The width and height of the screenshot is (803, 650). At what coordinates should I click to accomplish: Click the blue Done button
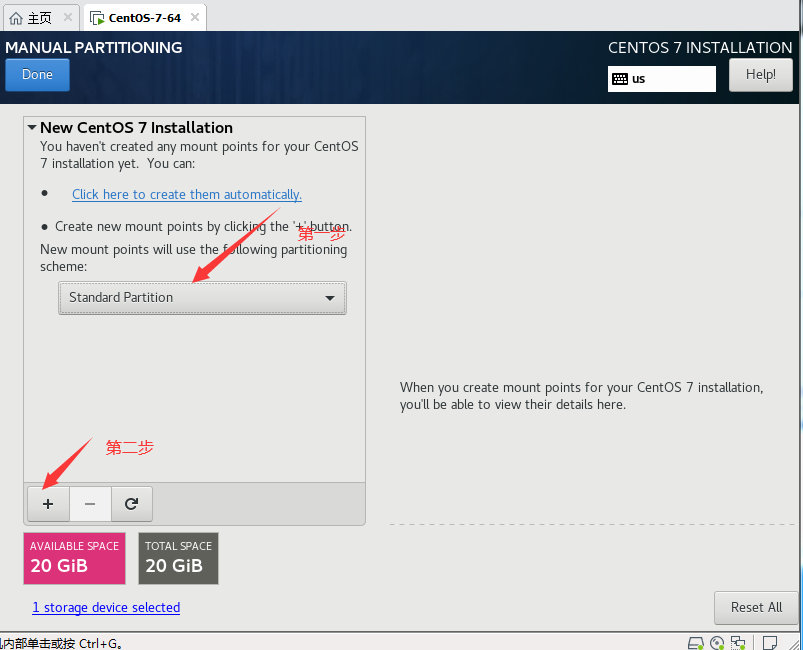tap(37, 75)
